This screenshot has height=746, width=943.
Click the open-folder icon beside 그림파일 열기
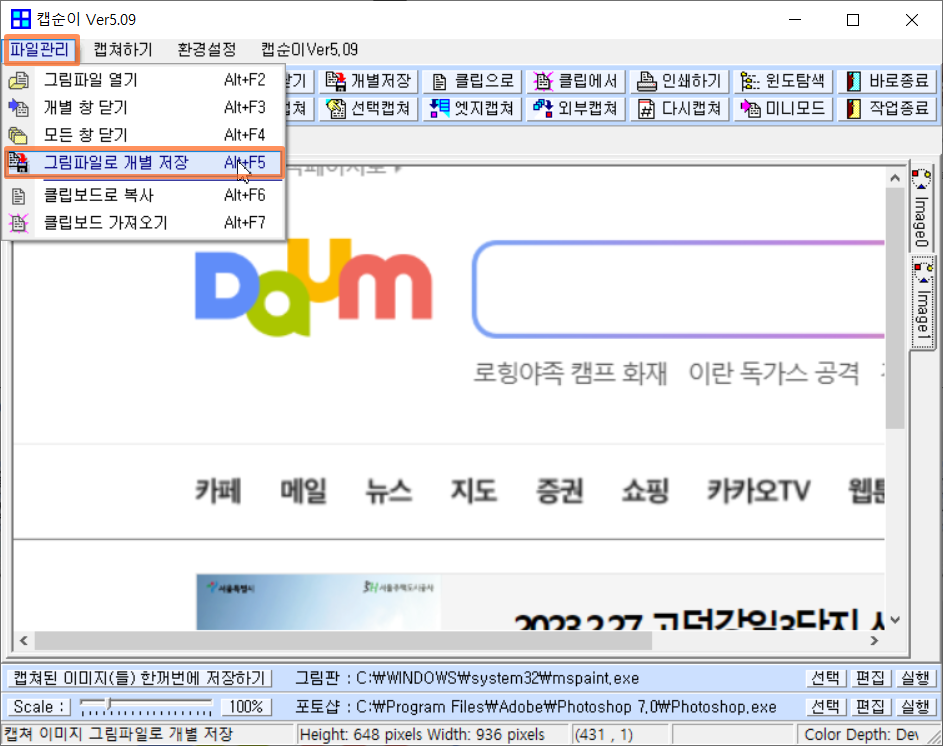pos(19,80)
